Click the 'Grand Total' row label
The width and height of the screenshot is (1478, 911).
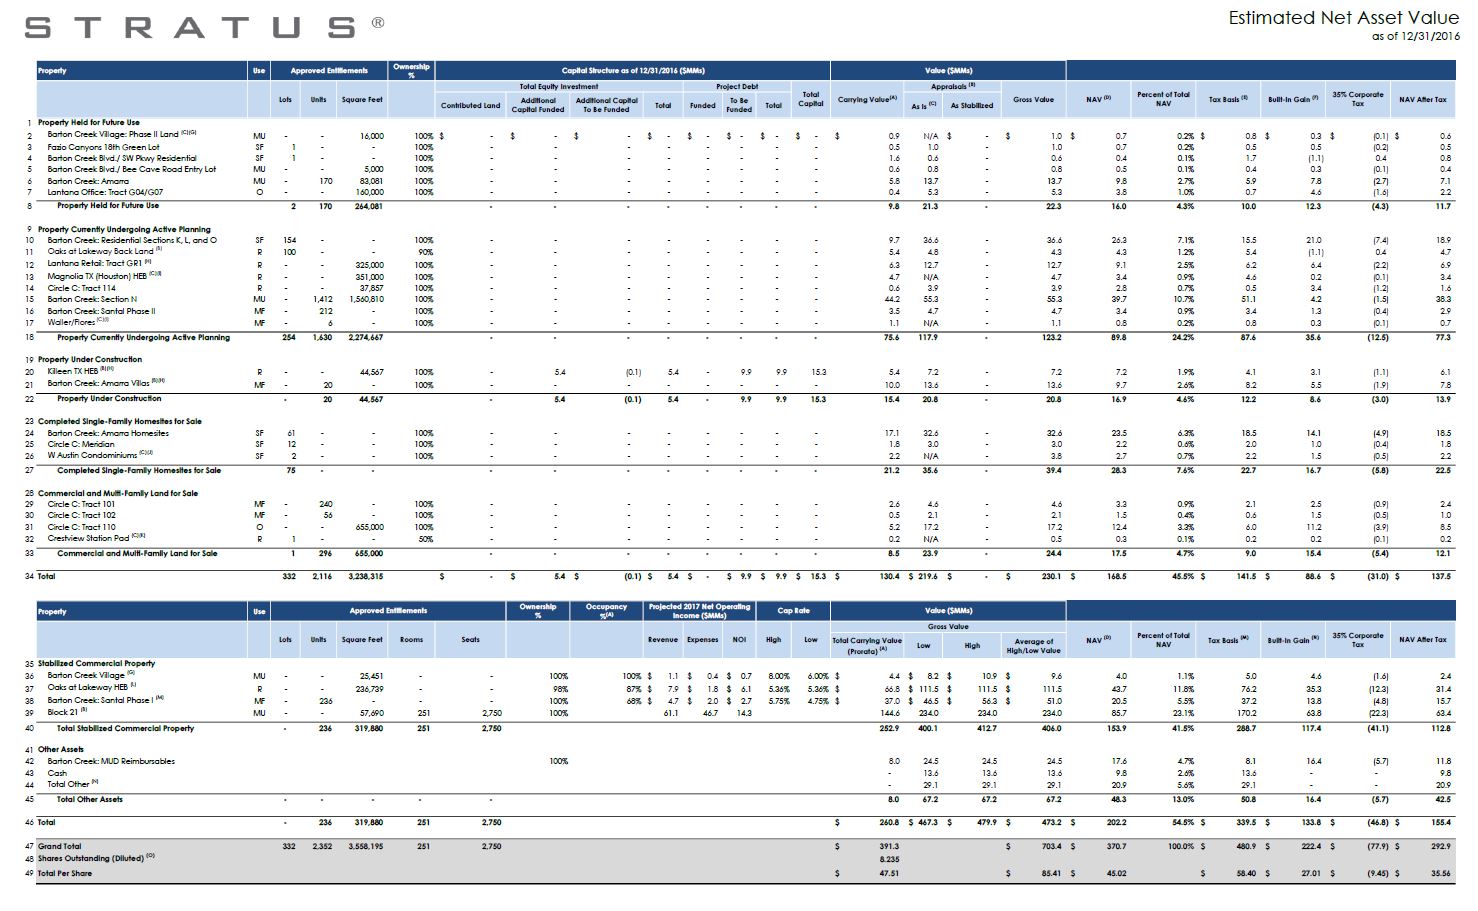tap(60, 846)
